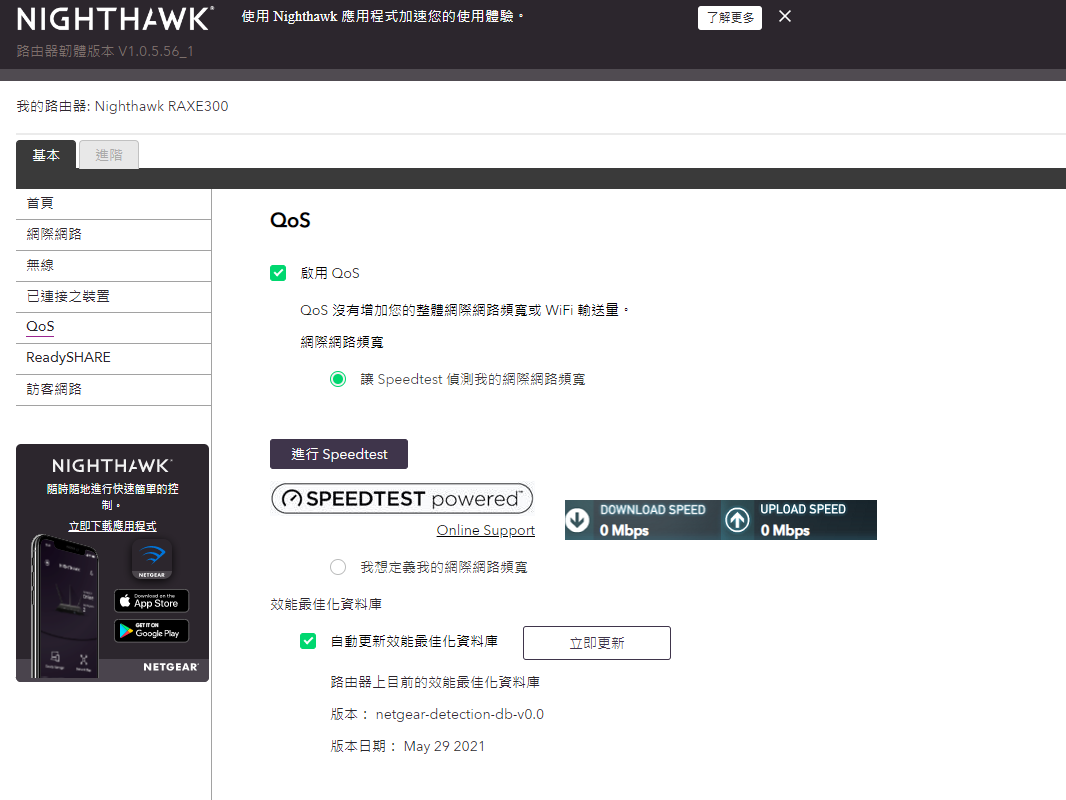The width and height of the screenshot is (1066, 800).
Task: Click the 立即下載應用程式 link
Action: coord(112,526)
